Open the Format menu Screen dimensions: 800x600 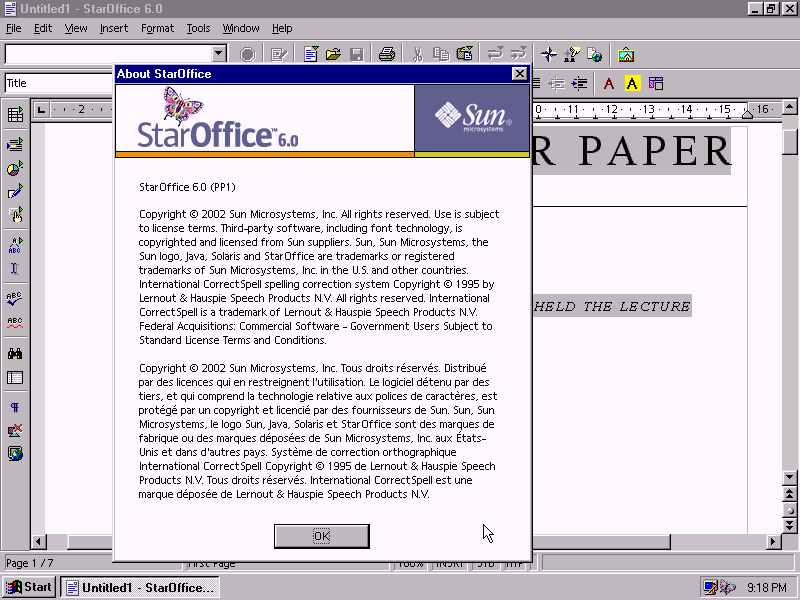pyautogui.click(x=157, y=28)
